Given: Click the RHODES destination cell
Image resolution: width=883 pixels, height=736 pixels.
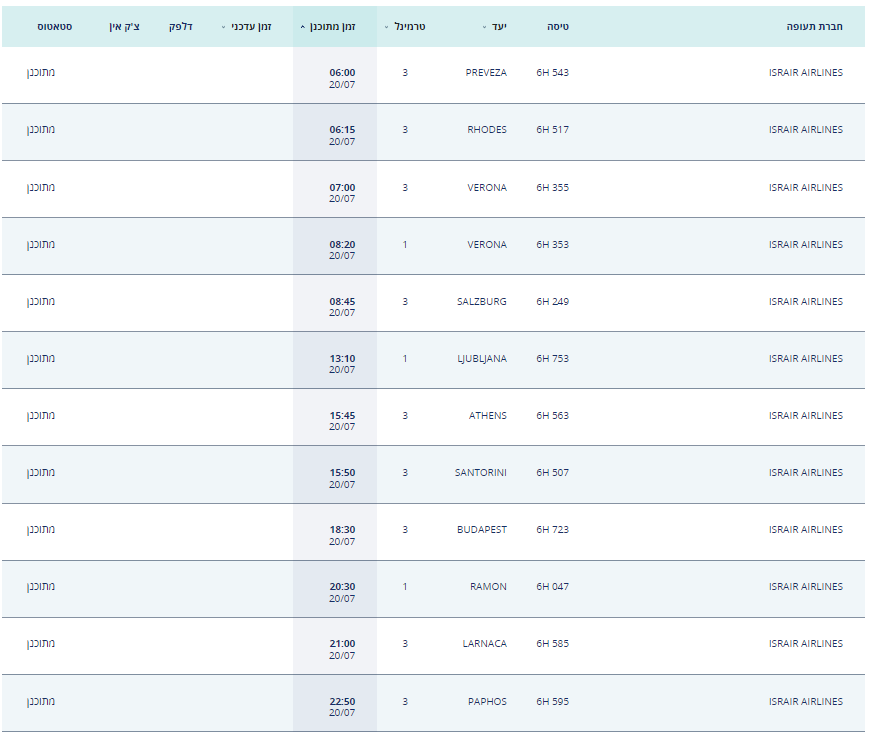Looking at the screenshot, I should pos(487,130).
